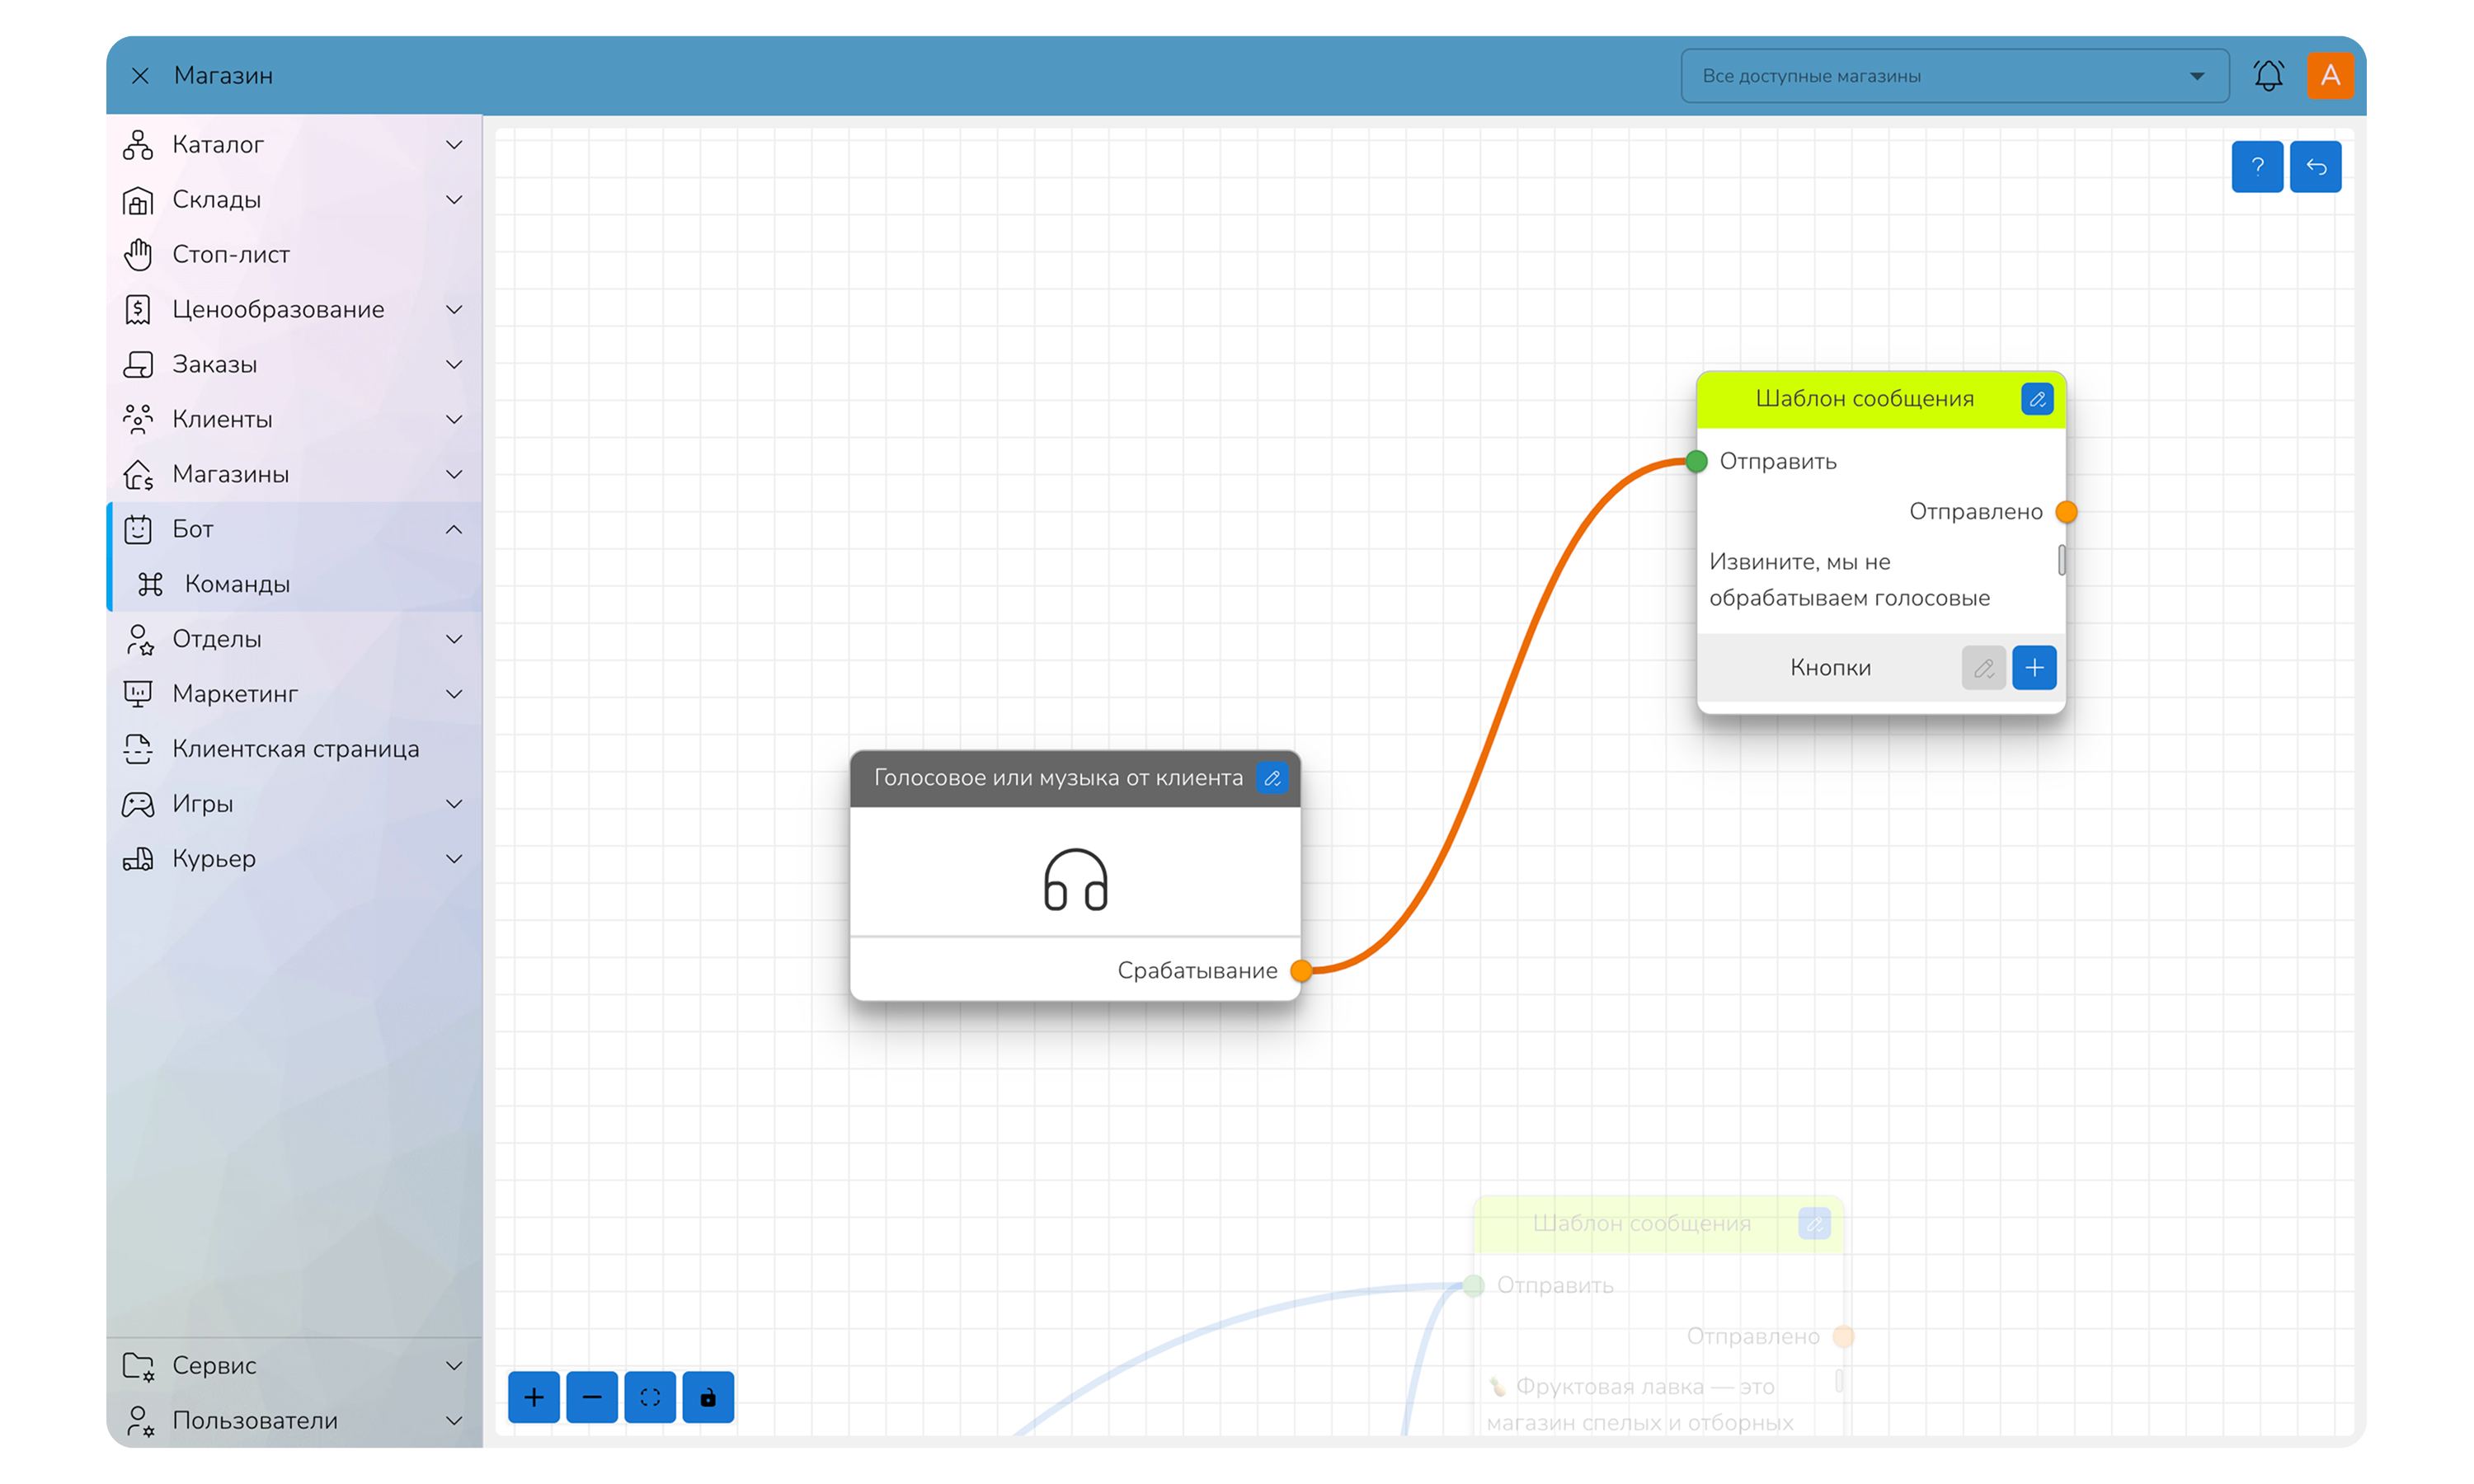The image size is (2474, 1484).
Task: Toggle the canvas lock button
Action: pyautogui.click(x=708, y=1397)
